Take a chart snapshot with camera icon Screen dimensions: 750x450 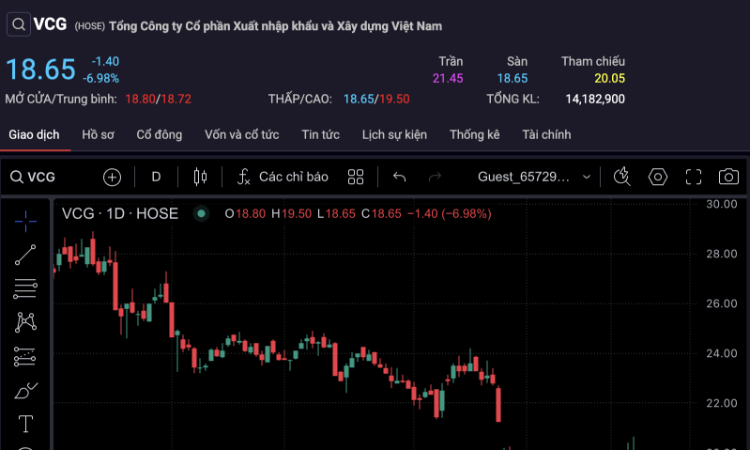[729, 177]
